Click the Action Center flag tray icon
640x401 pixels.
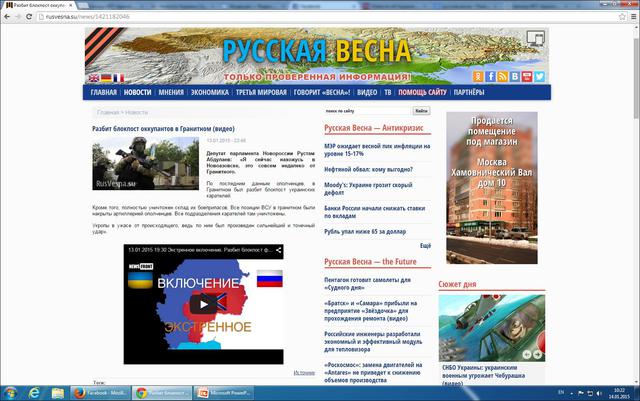(580, 393)
